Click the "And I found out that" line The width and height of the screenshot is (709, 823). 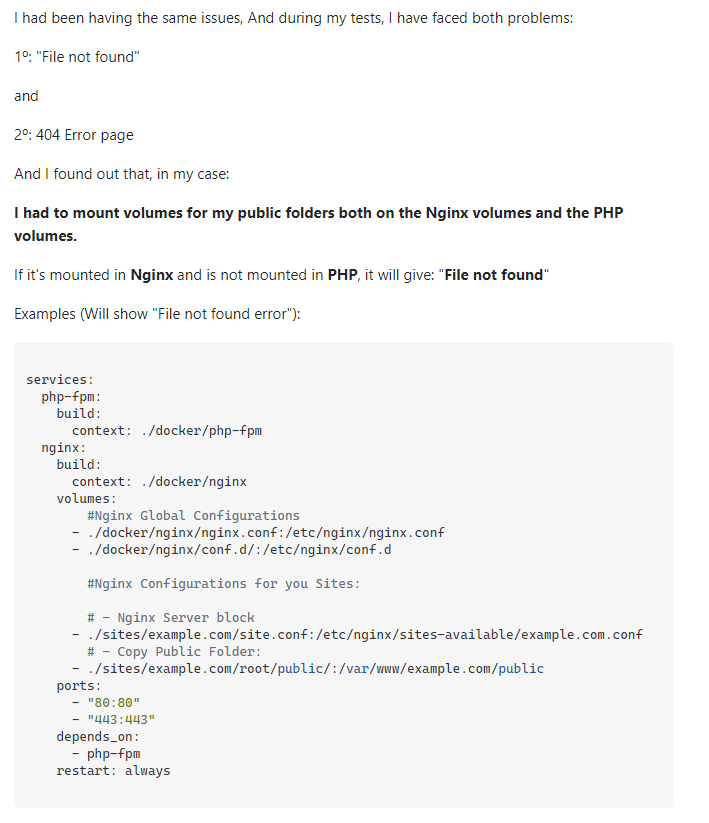(x=122, y=174)
